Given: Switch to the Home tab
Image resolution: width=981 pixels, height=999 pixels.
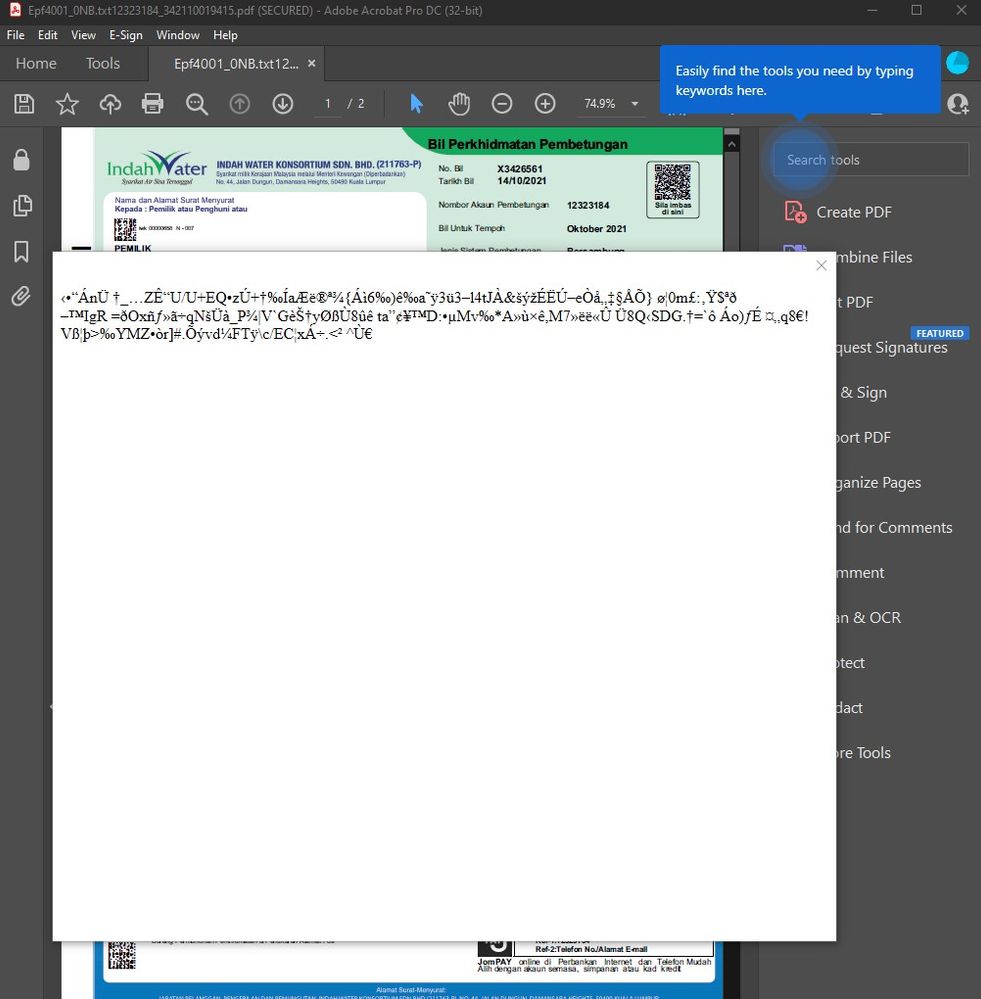Looking at the screenshot, I should tap(35, 63).
